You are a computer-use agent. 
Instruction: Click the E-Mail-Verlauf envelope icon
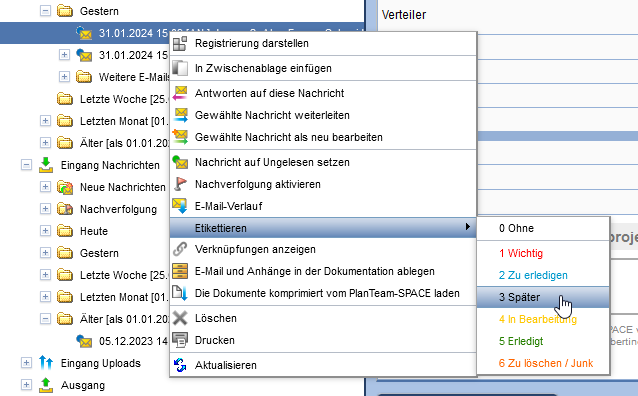[x=180, y=206]
